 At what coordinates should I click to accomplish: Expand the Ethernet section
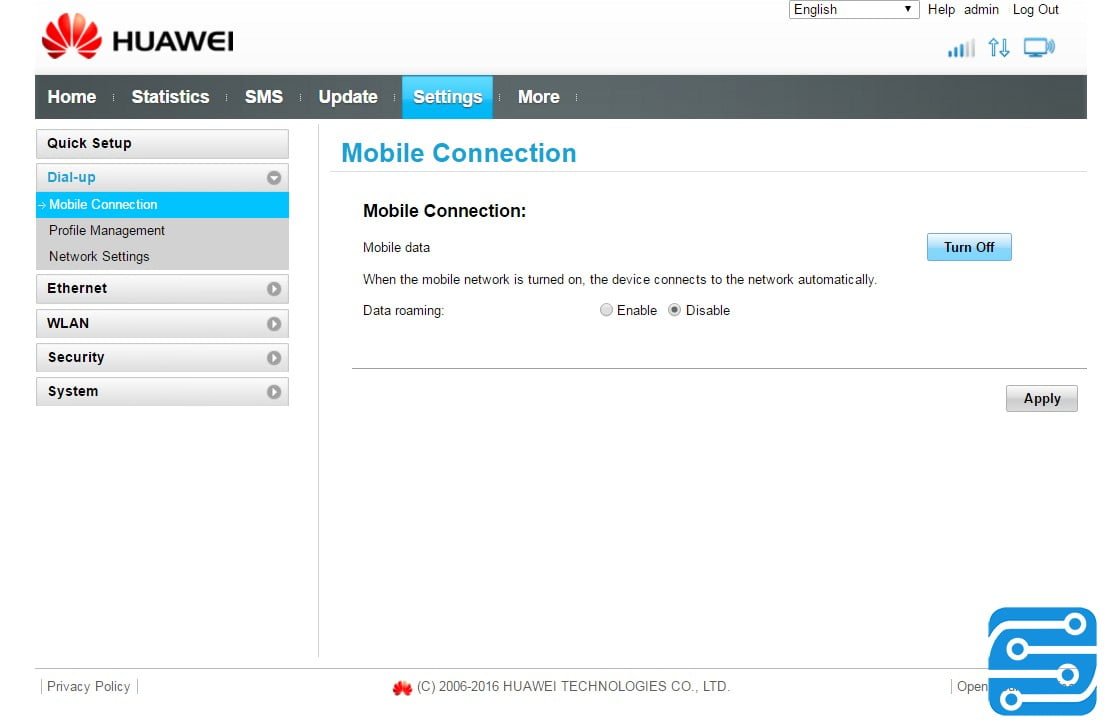[x=273, y=289]
